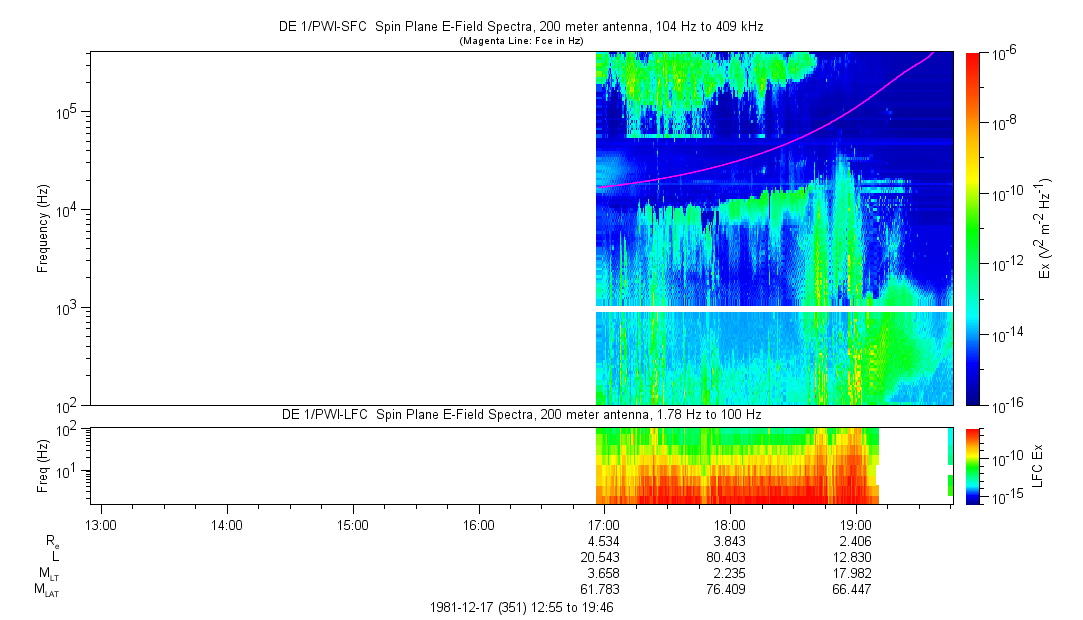Click the Freq (Hz) label of lower panel

(43, 465)
